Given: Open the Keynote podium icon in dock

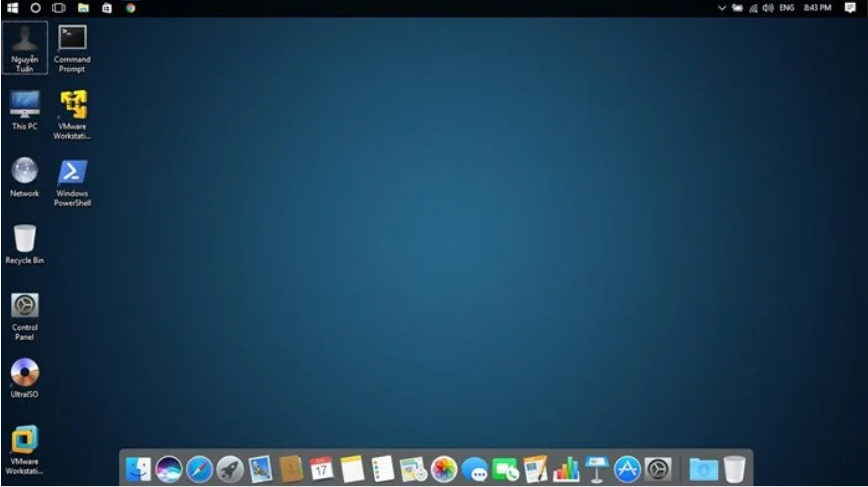Looking at the screenshot, I should 597,469.
